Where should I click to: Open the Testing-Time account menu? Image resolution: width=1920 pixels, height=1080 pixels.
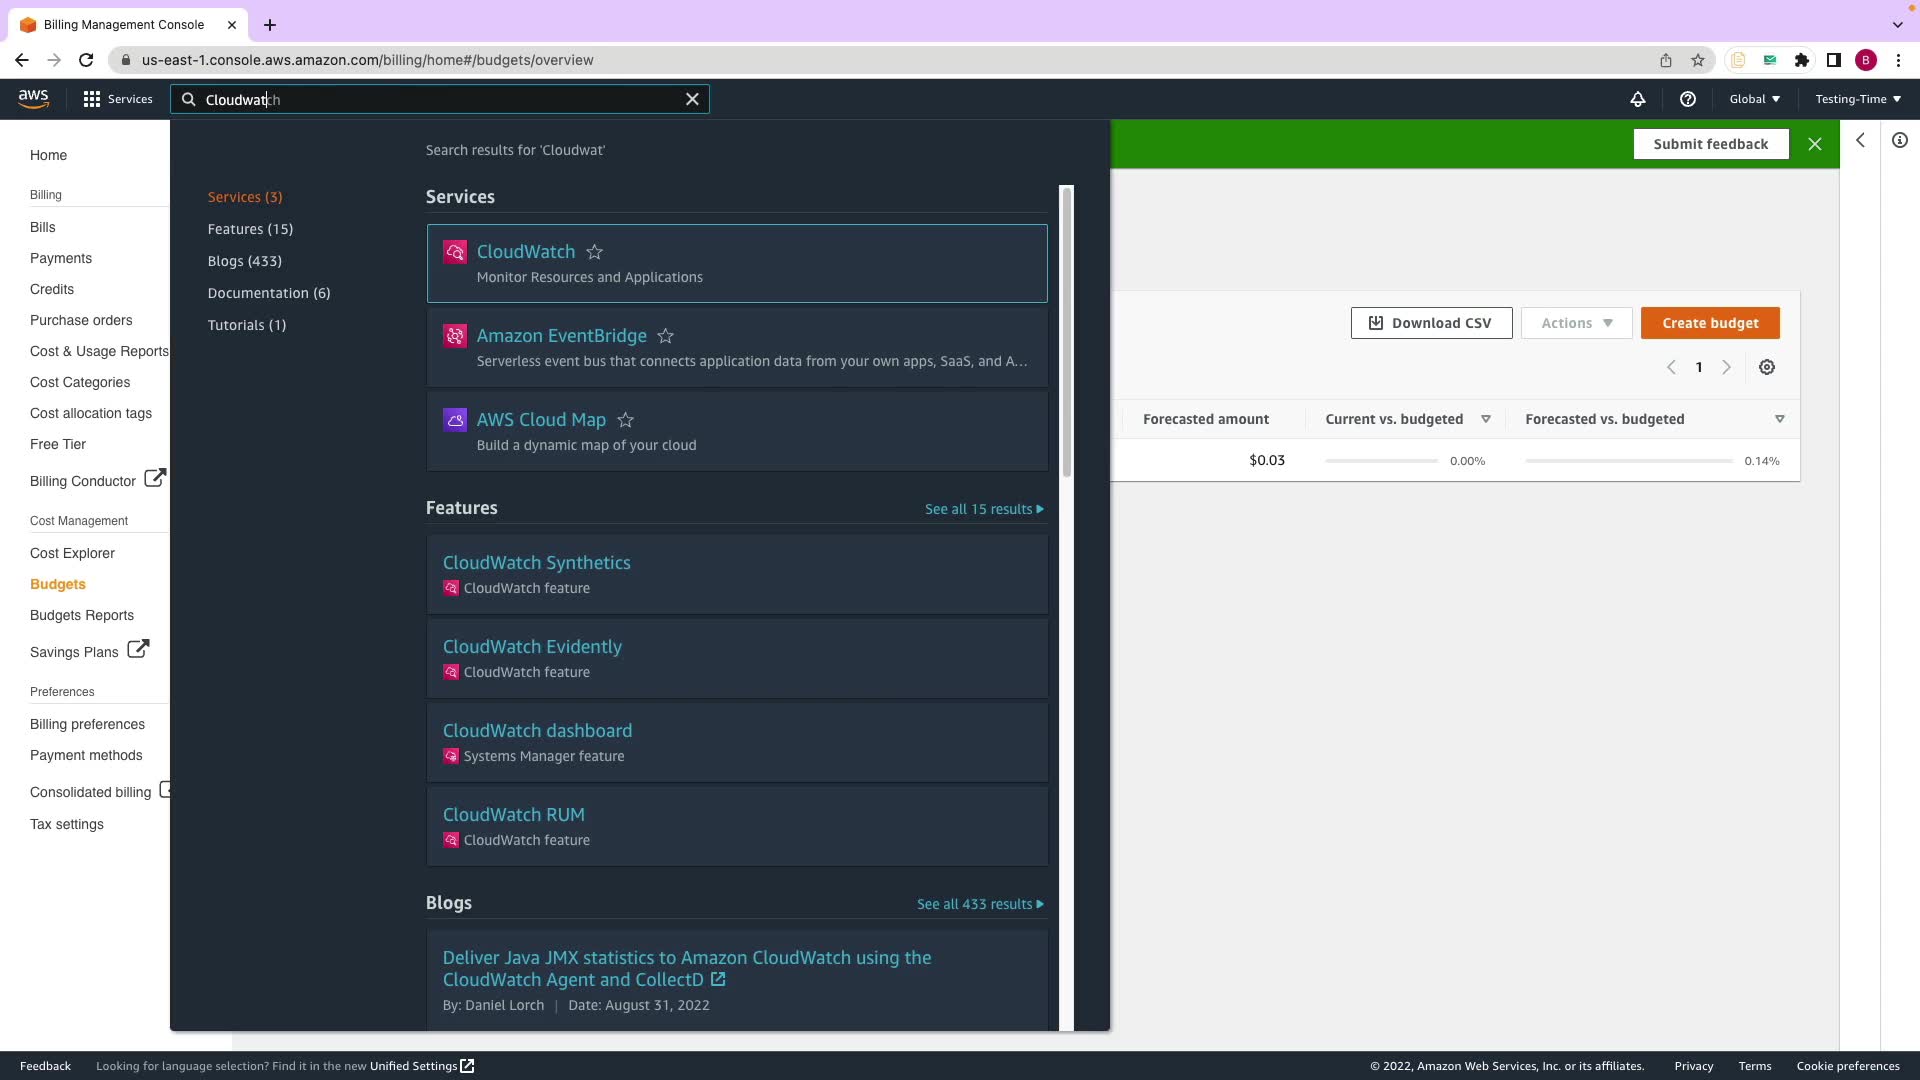[1857, 99]
